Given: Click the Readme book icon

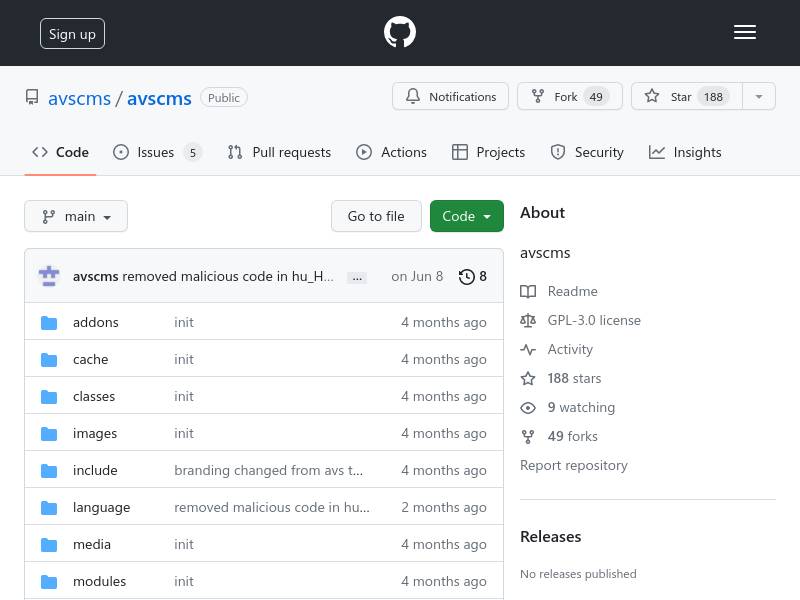Looking at the screenshot, I should click(528, 291).
